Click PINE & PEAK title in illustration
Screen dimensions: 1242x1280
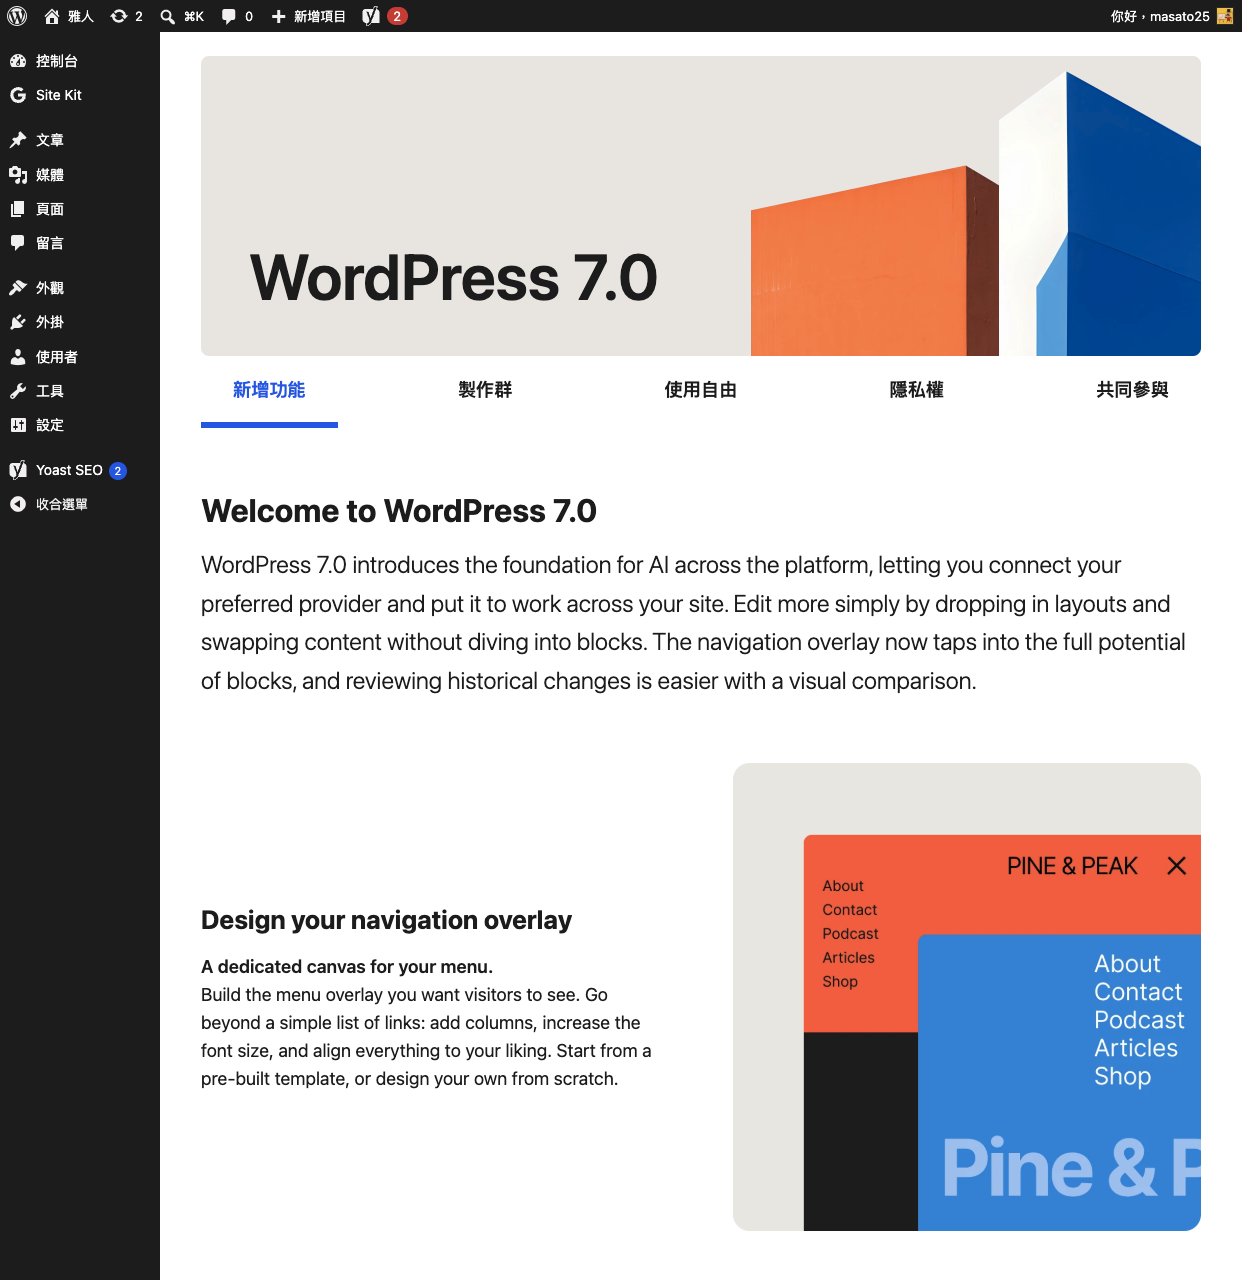pos(1072,866)
